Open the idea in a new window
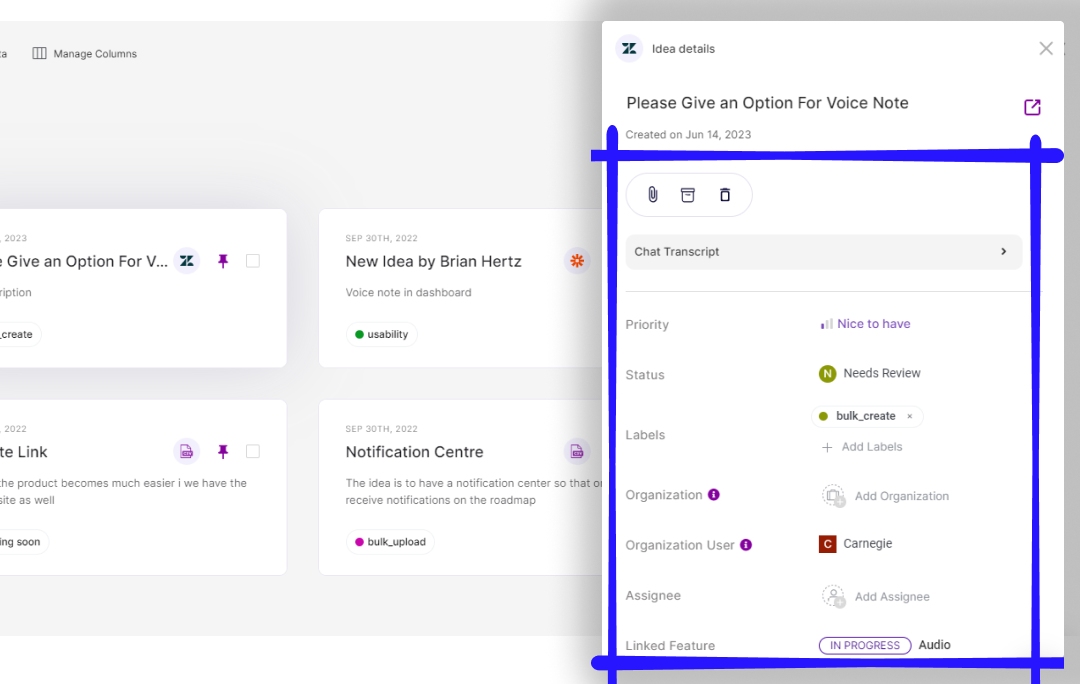 [1032, 107]
